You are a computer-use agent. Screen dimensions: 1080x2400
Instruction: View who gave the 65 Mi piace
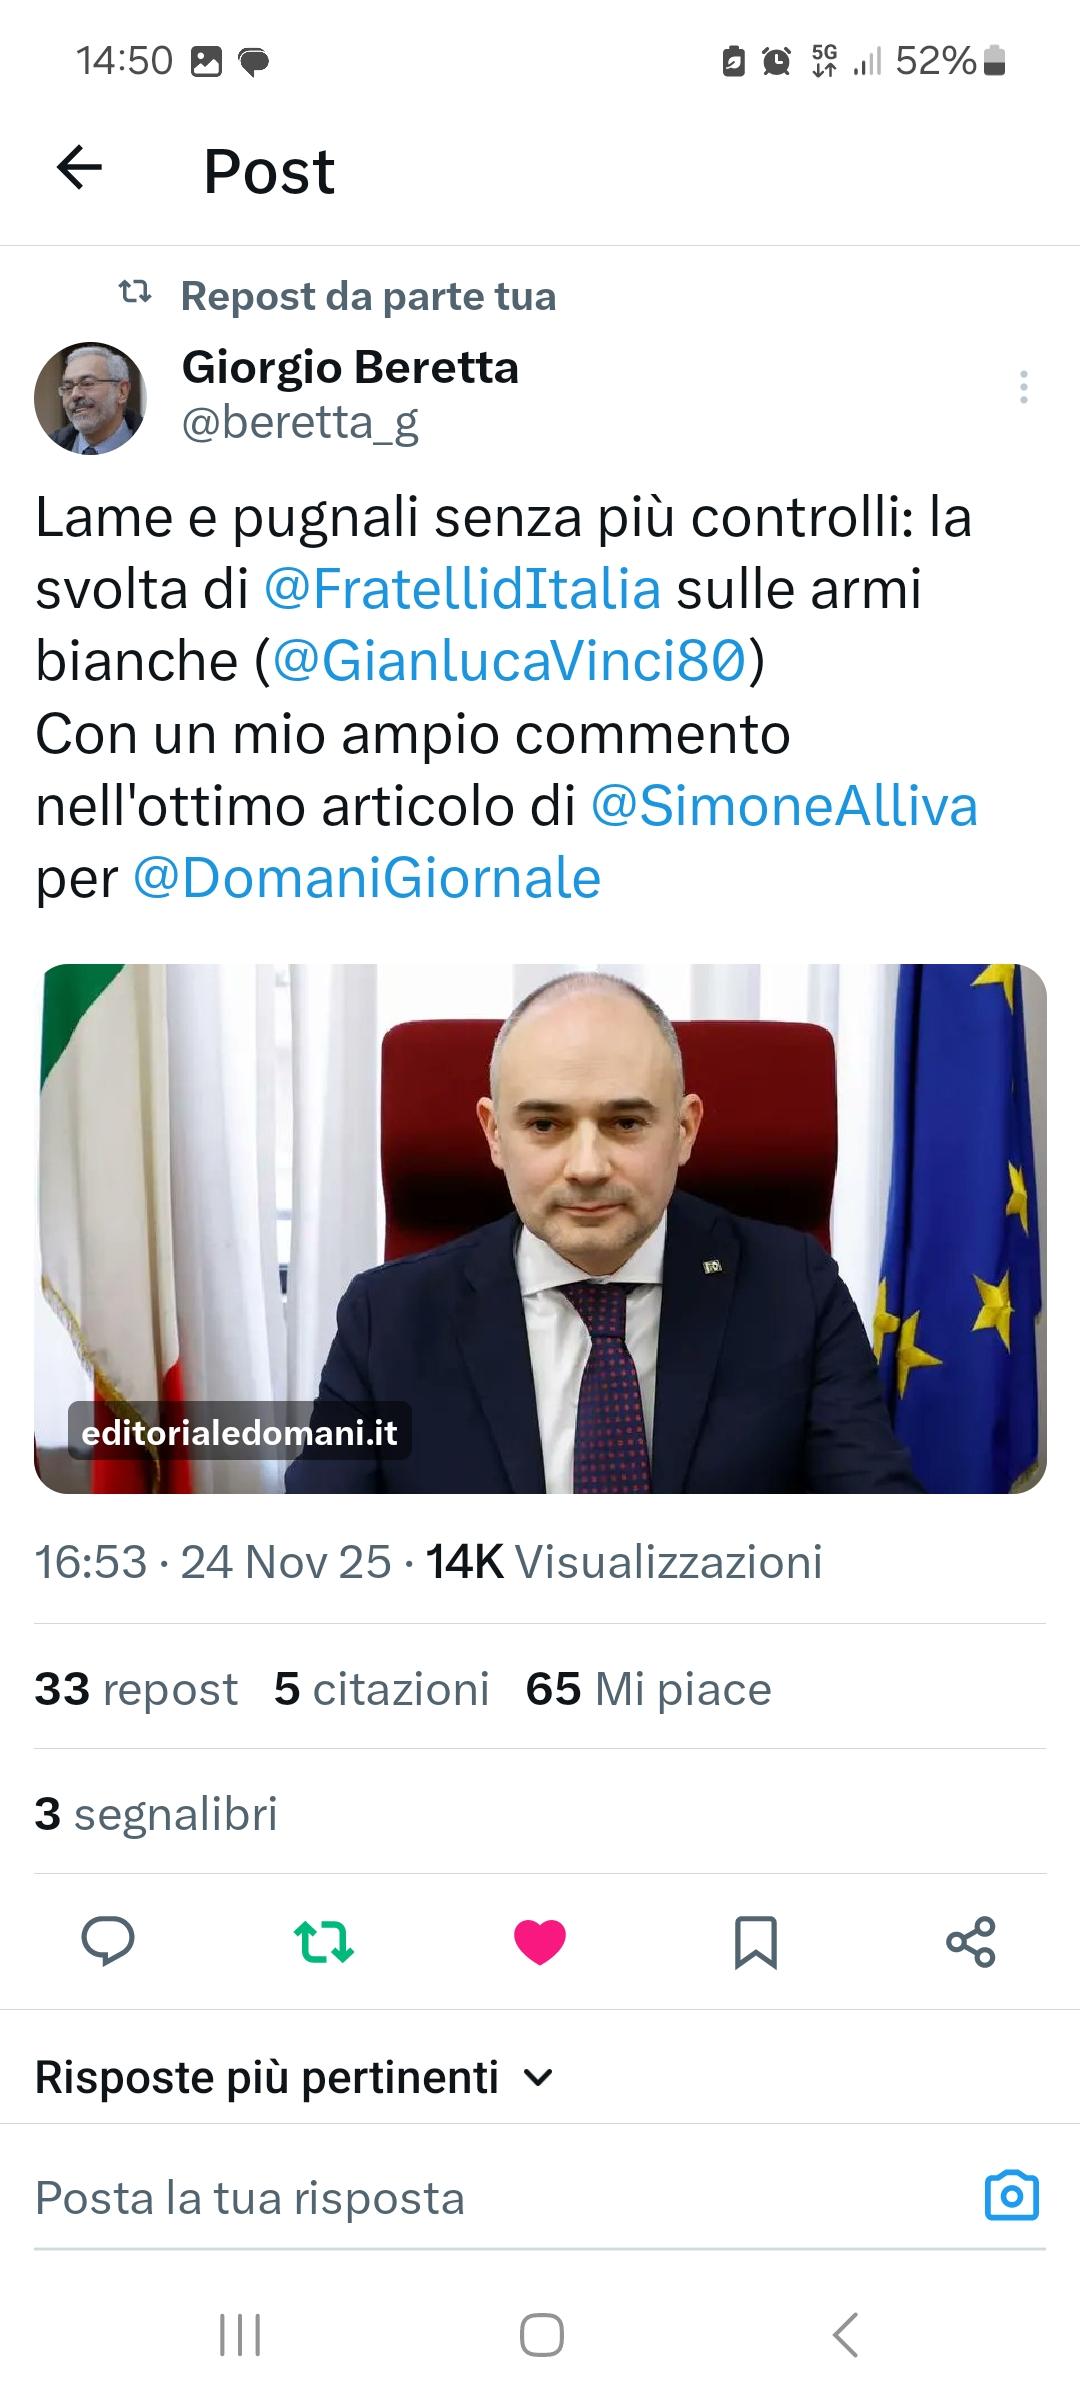pyautogui.click(x=648, y=1689)
